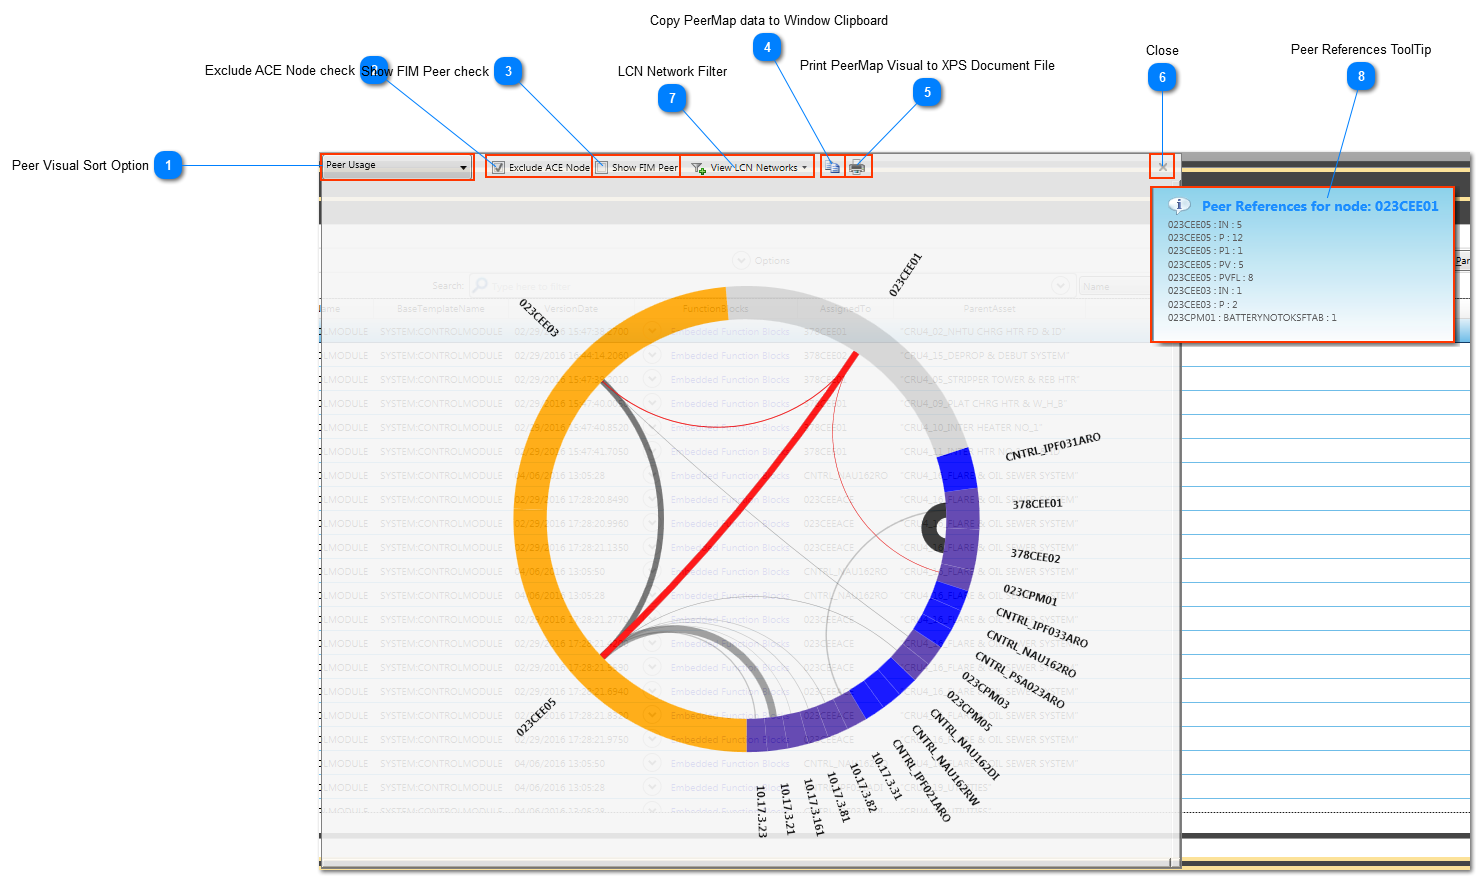Select the 023CEE05 : P : 12 reference line

point(1205,238)
